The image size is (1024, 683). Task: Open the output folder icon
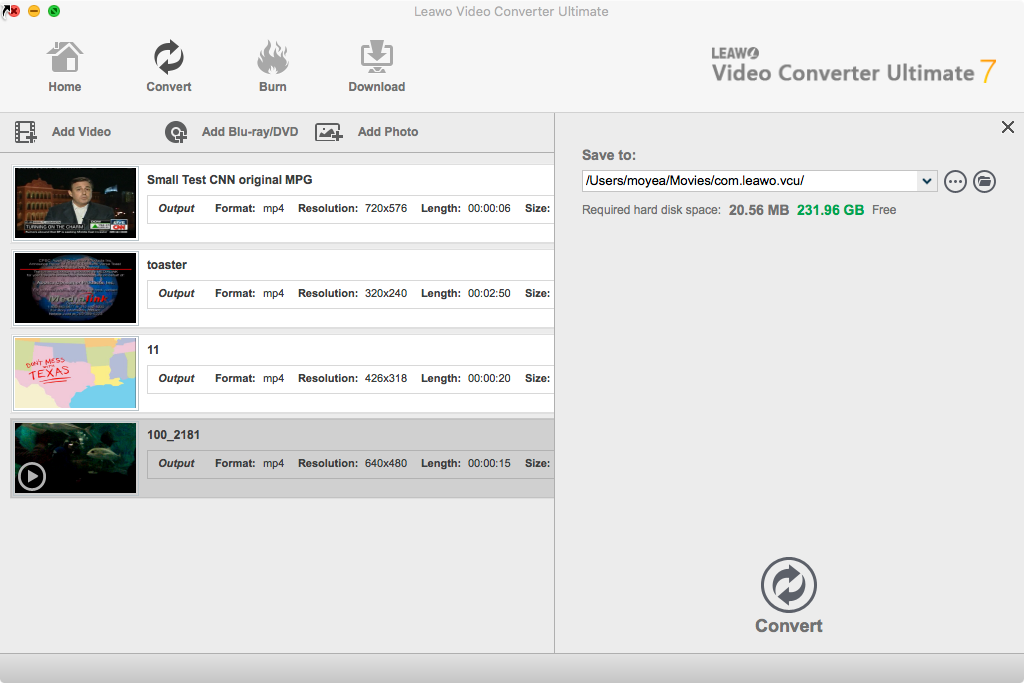point(985,181)
